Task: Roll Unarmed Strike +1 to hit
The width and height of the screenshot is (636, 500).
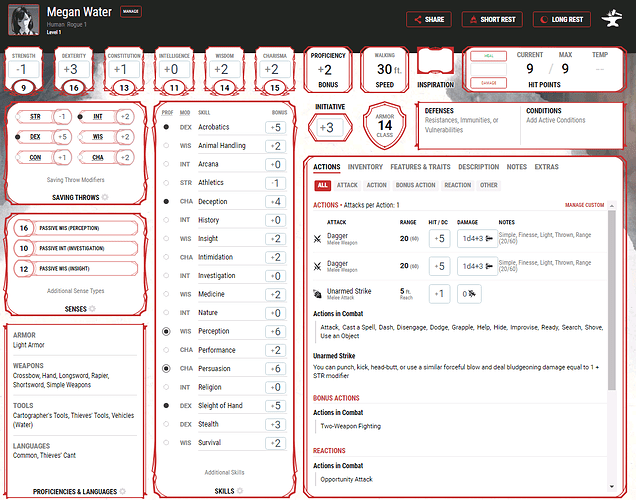Action: 439,294
